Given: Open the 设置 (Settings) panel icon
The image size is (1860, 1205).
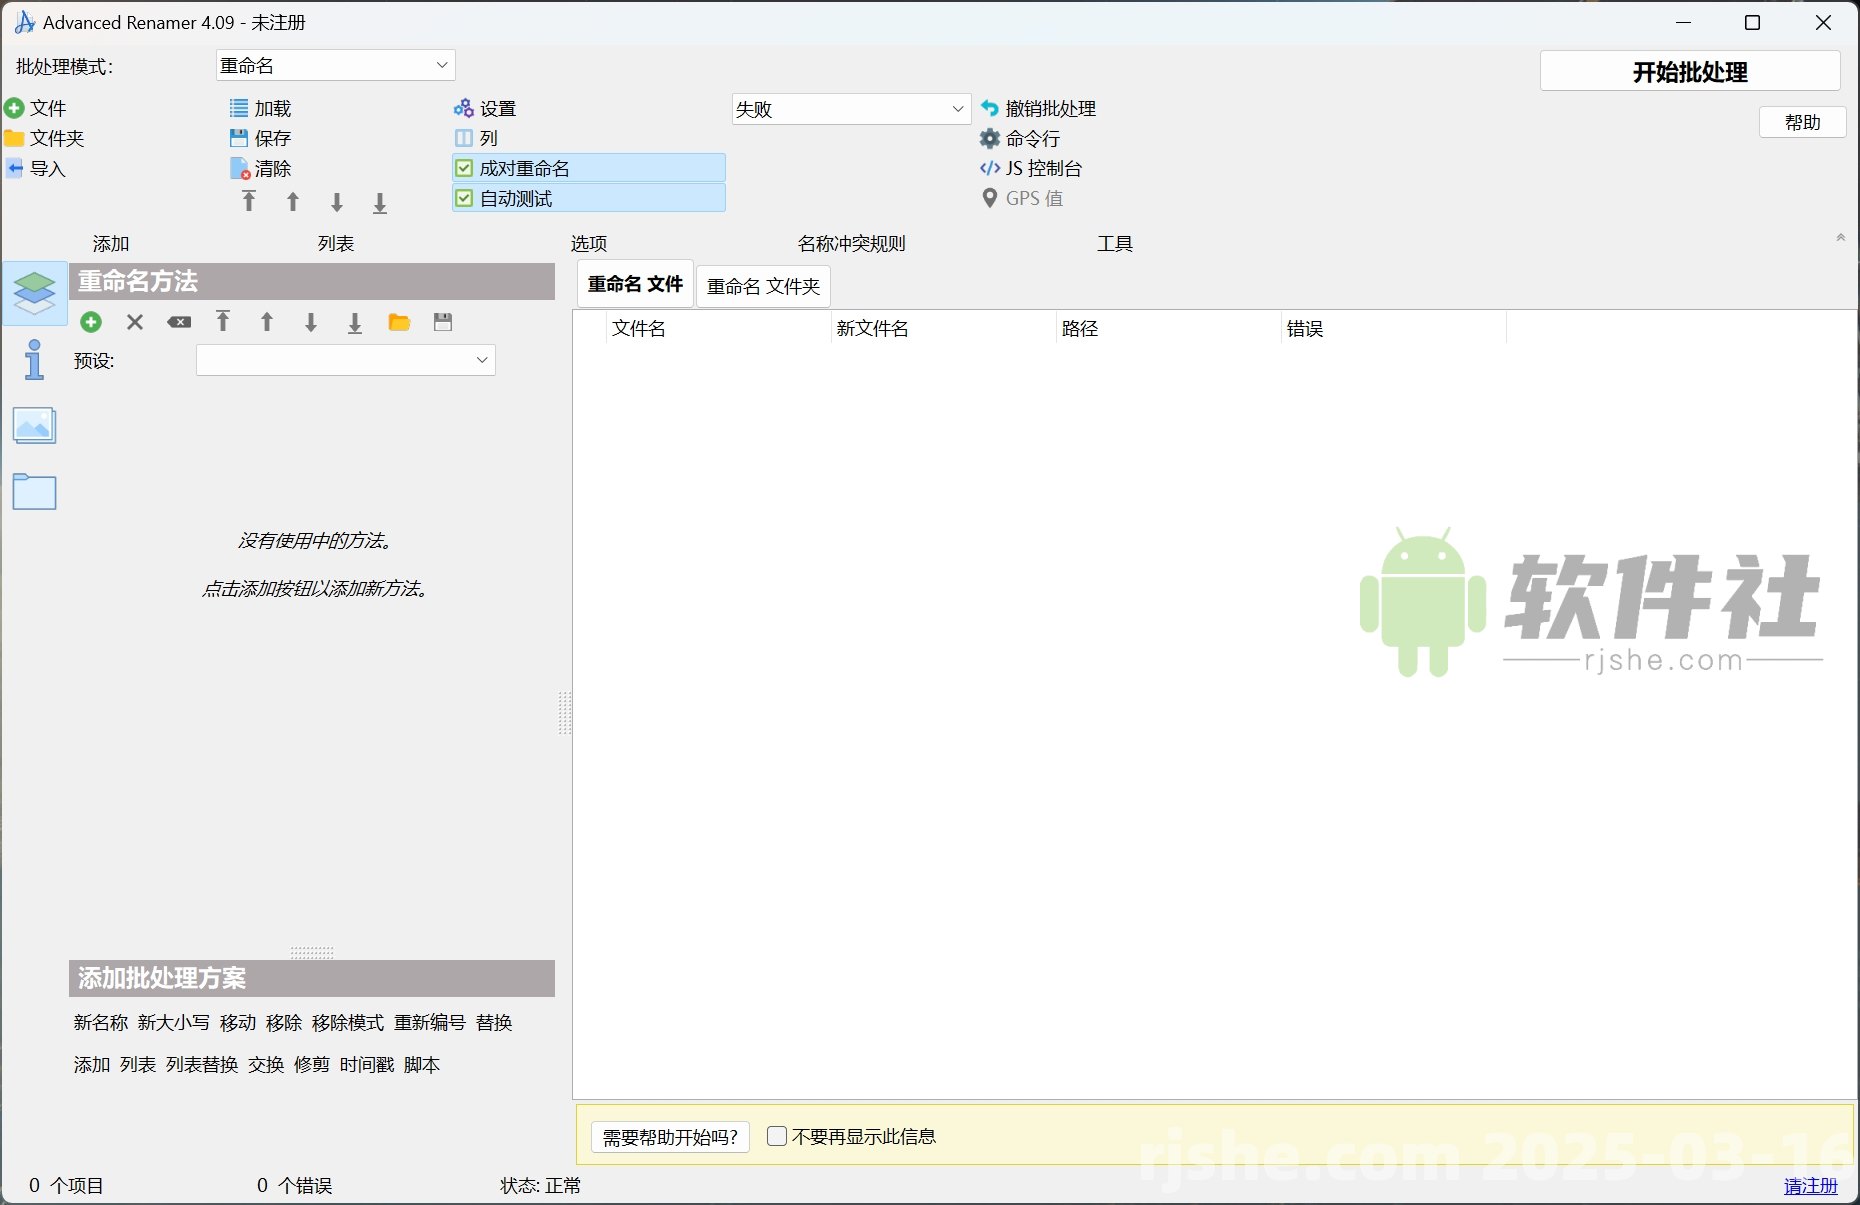Looking at the screenshot, I should [x=464, y=108].
